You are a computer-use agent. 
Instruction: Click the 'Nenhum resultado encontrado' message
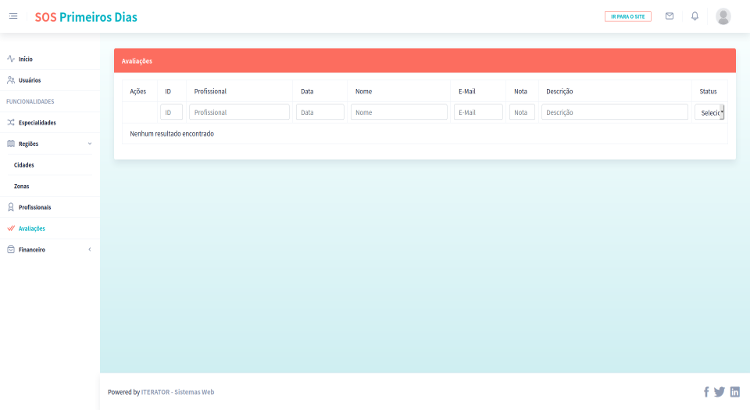point(172,133)
